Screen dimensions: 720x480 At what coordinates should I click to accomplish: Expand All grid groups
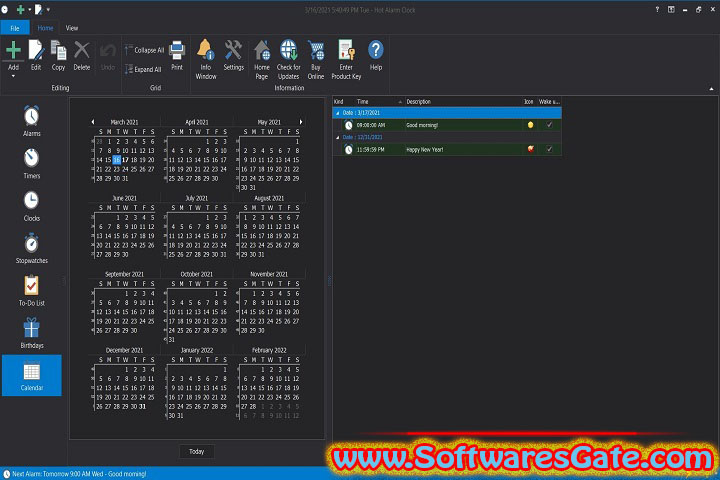(143, 69)
